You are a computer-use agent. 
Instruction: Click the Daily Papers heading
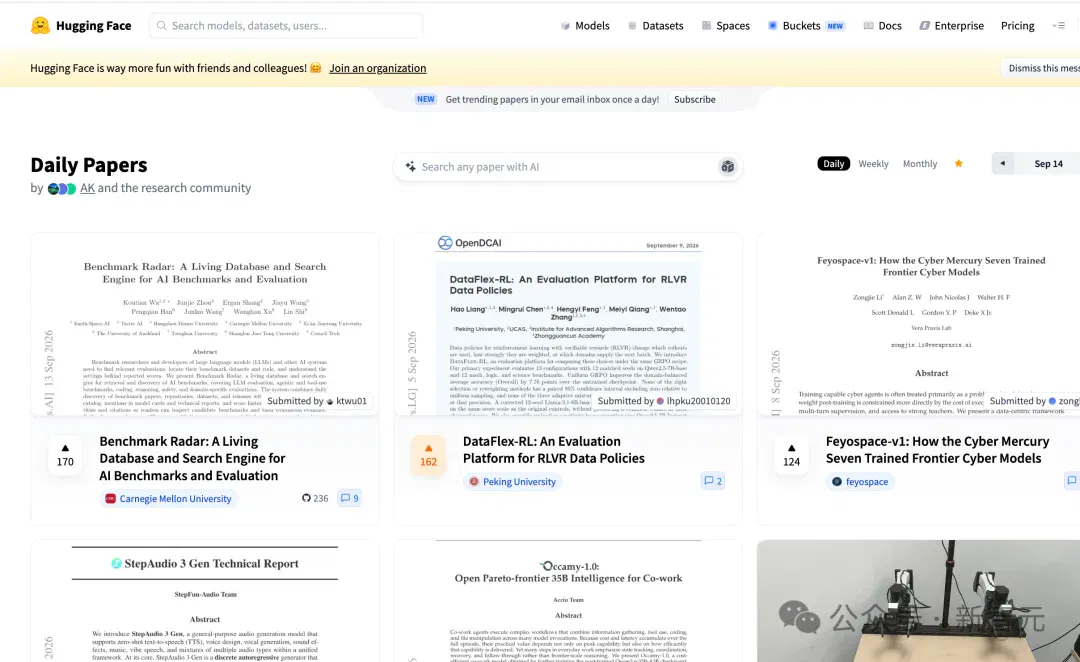pyautogui.click(x=89, y=165)
